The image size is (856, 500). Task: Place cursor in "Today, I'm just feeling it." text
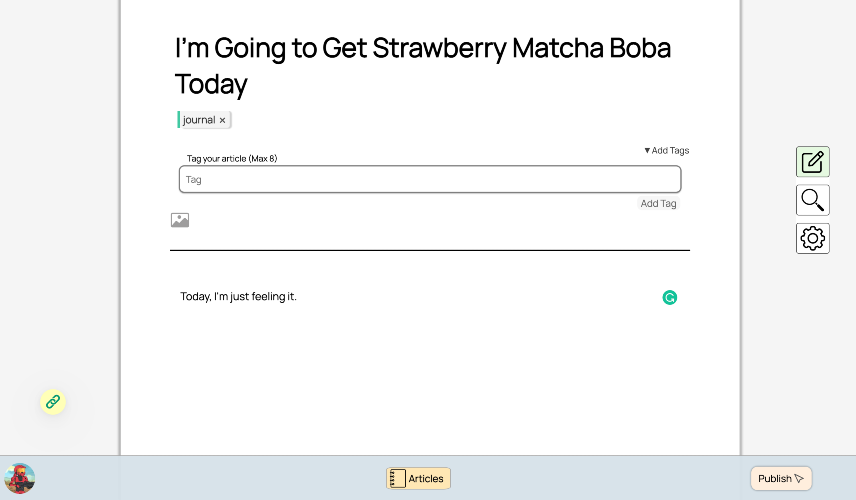tap(239, 297)
